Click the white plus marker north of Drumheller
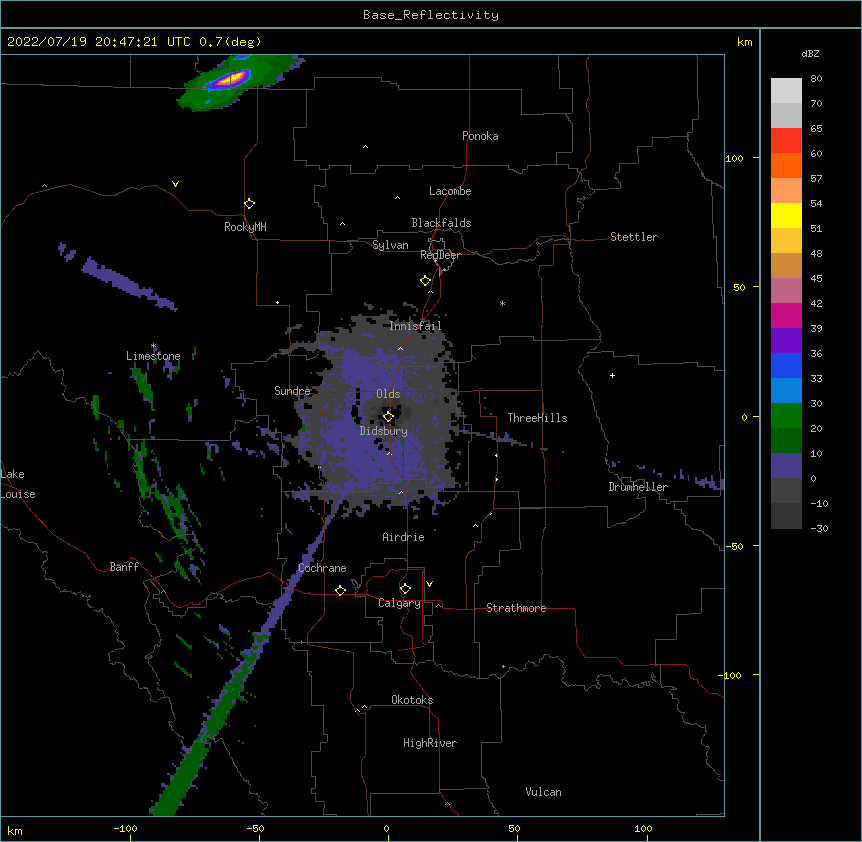862x842 pixels. click(x=612, y=375)
